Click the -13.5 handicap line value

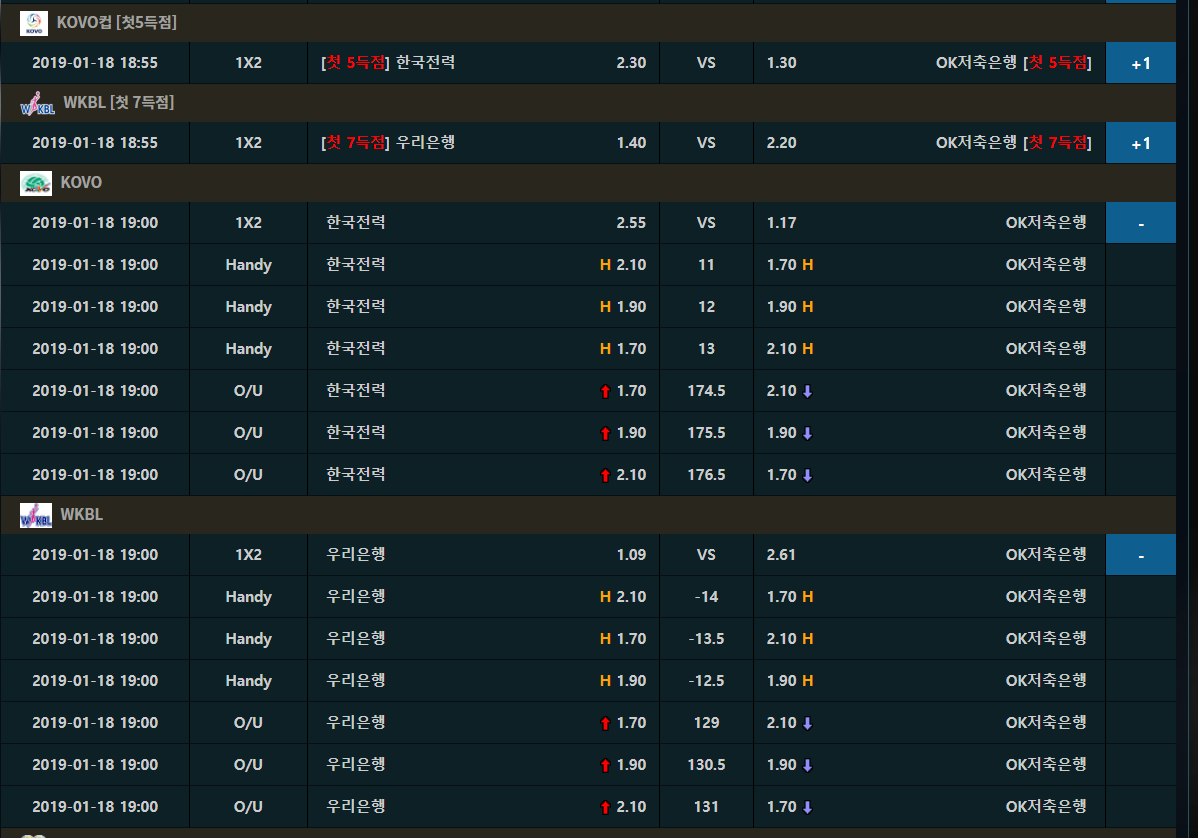coord(706,639)
